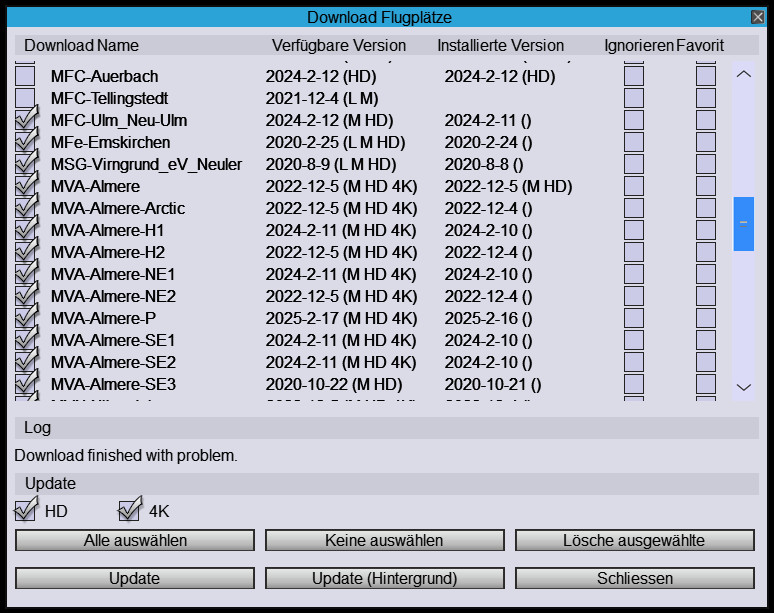This screenshot has height=613, width=774.
Task: Select the MVA-Almere-SE3 row name
Action: pyautogui.click(x=113, y=384)
